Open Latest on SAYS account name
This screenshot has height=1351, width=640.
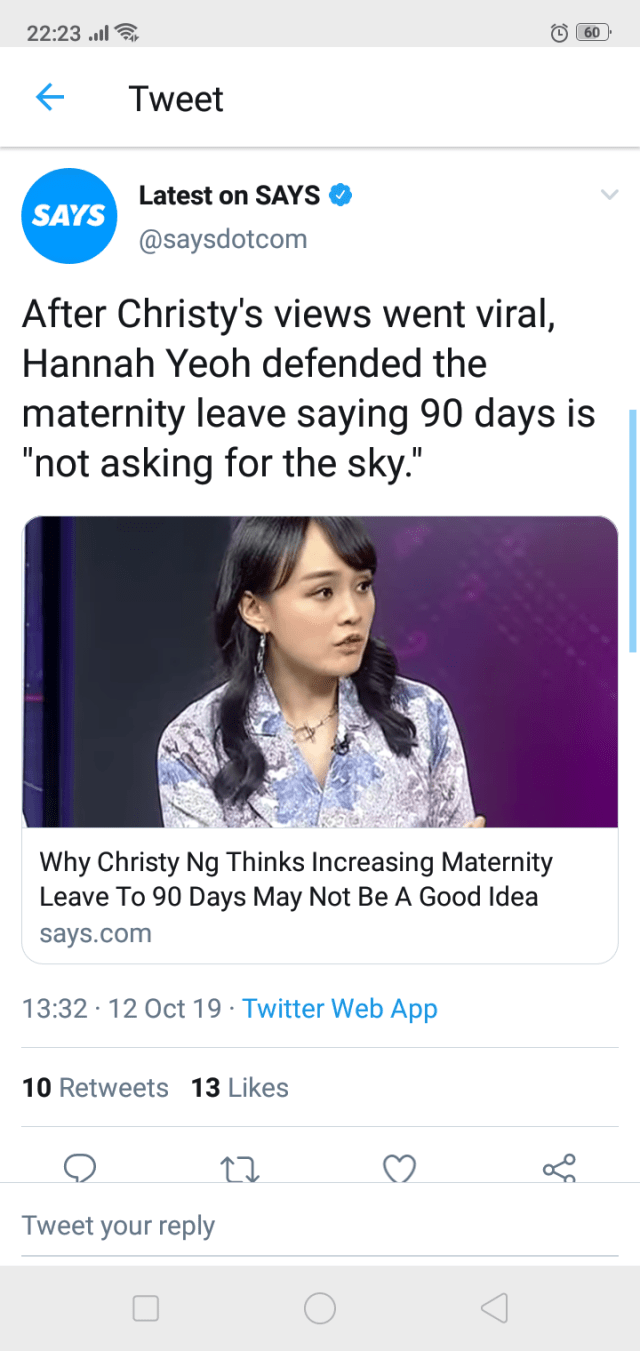click(229, 195)
